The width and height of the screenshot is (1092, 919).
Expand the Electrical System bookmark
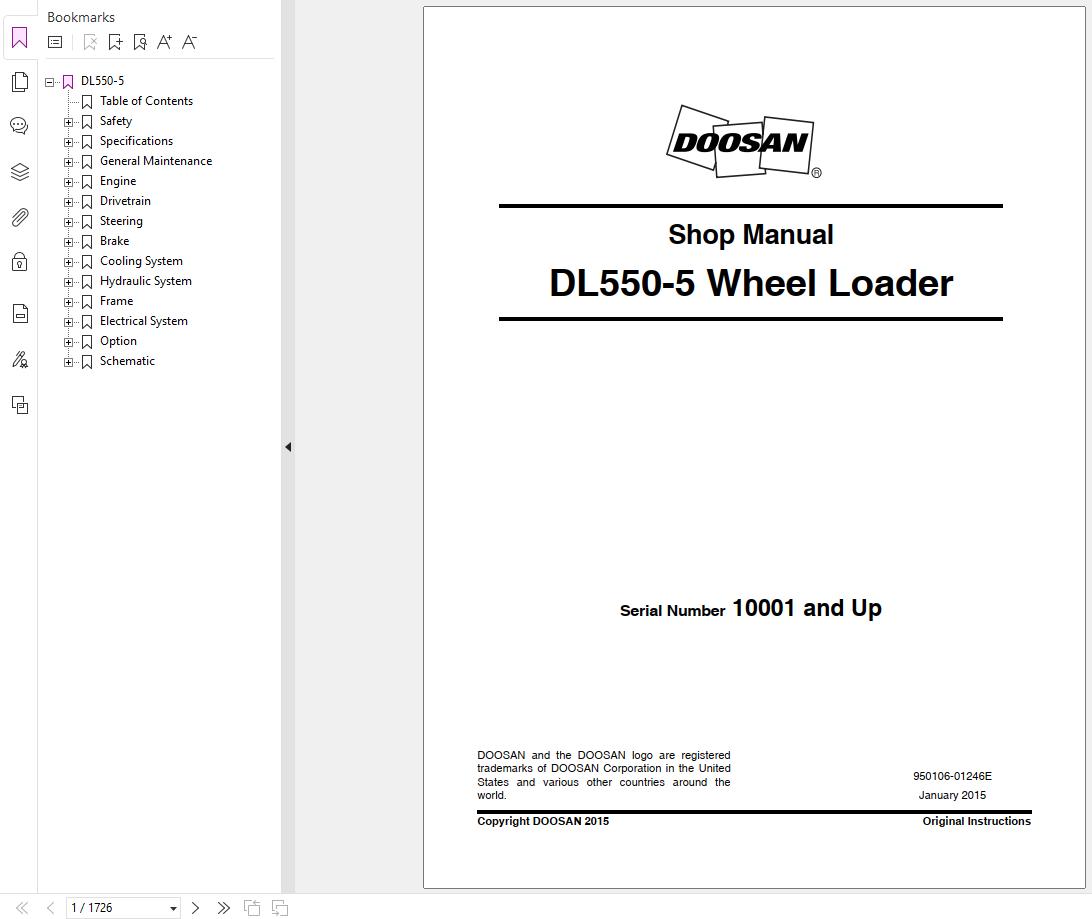click(67, 321)
